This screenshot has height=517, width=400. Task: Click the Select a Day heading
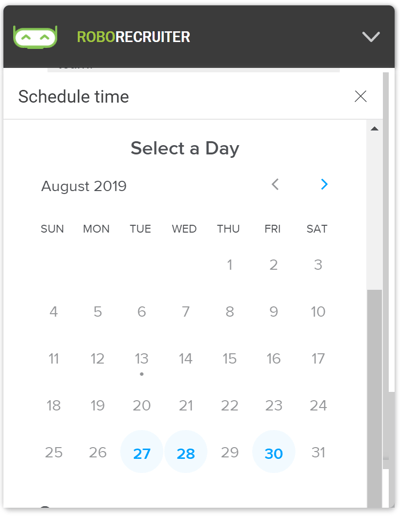click(x=185, y=148)
